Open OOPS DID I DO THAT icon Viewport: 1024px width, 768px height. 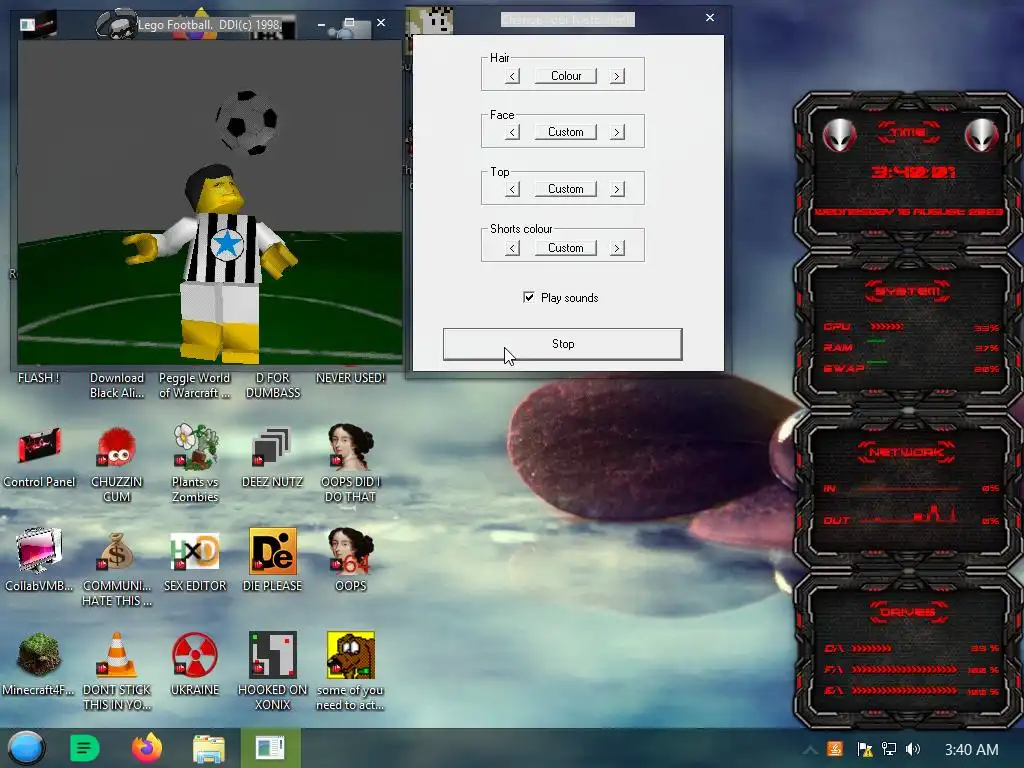click(x=351, y=464)
